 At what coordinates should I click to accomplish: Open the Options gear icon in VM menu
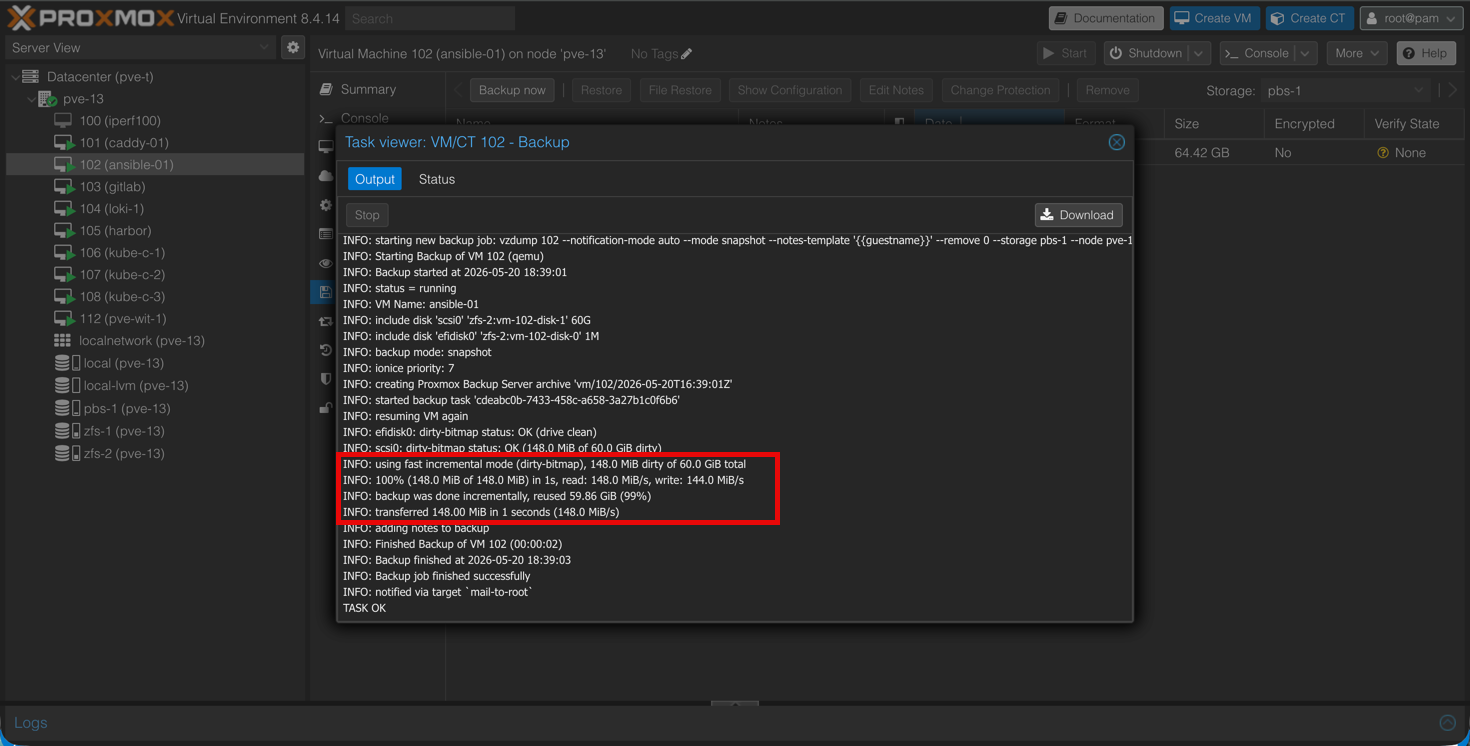[326, 205]
